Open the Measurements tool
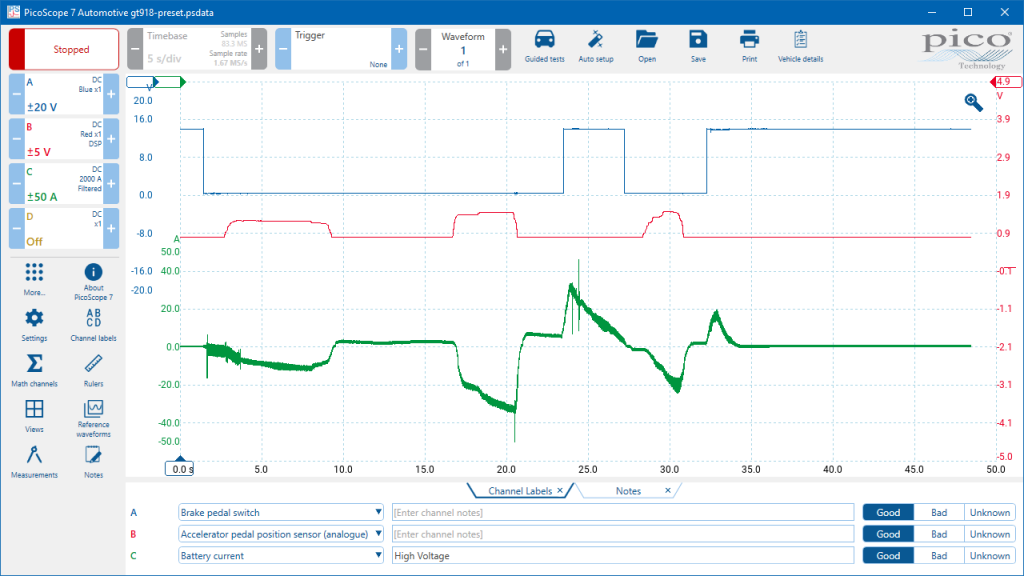 tap(34, 459)
